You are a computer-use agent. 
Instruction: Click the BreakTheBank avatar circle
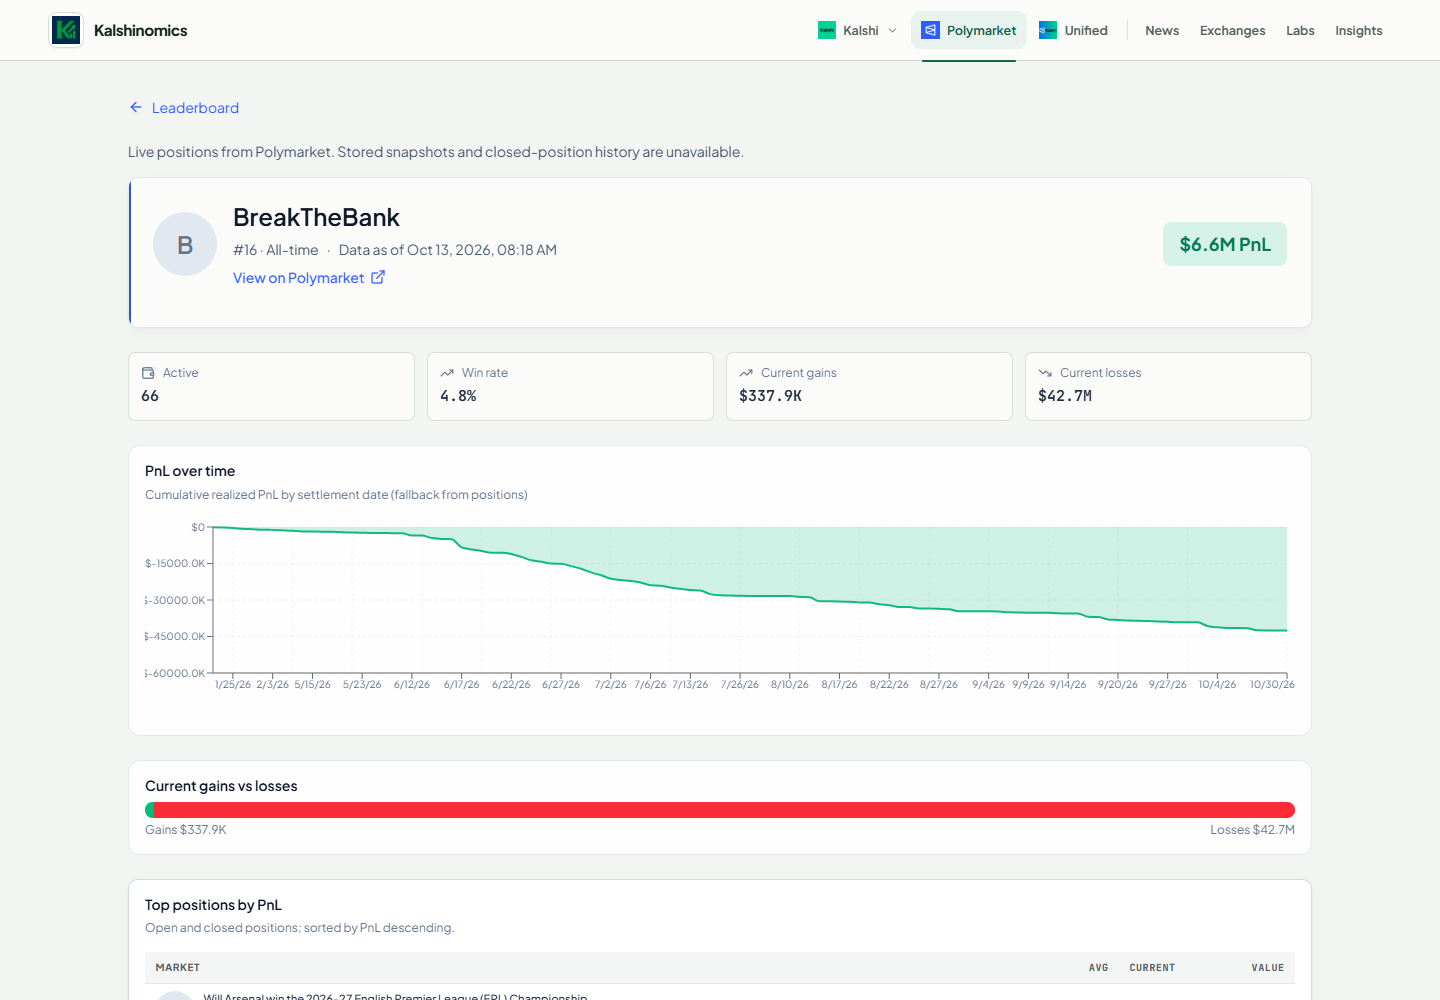coord(185,244)
